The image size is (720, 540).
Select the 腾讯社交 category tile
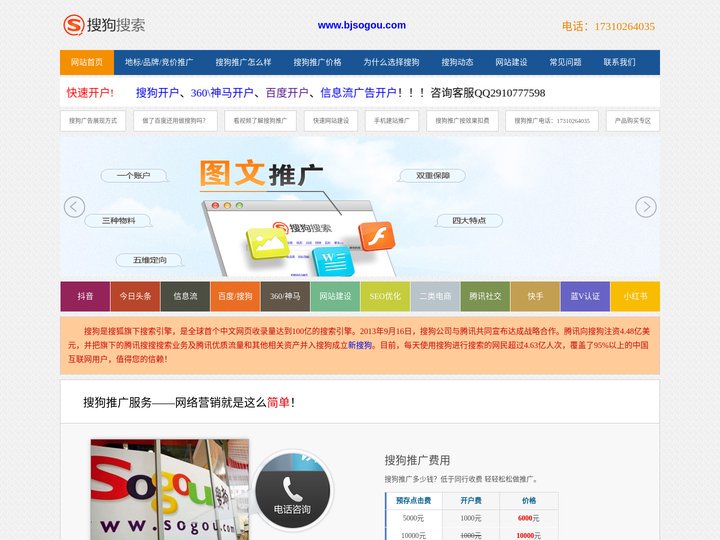(485, 297)
